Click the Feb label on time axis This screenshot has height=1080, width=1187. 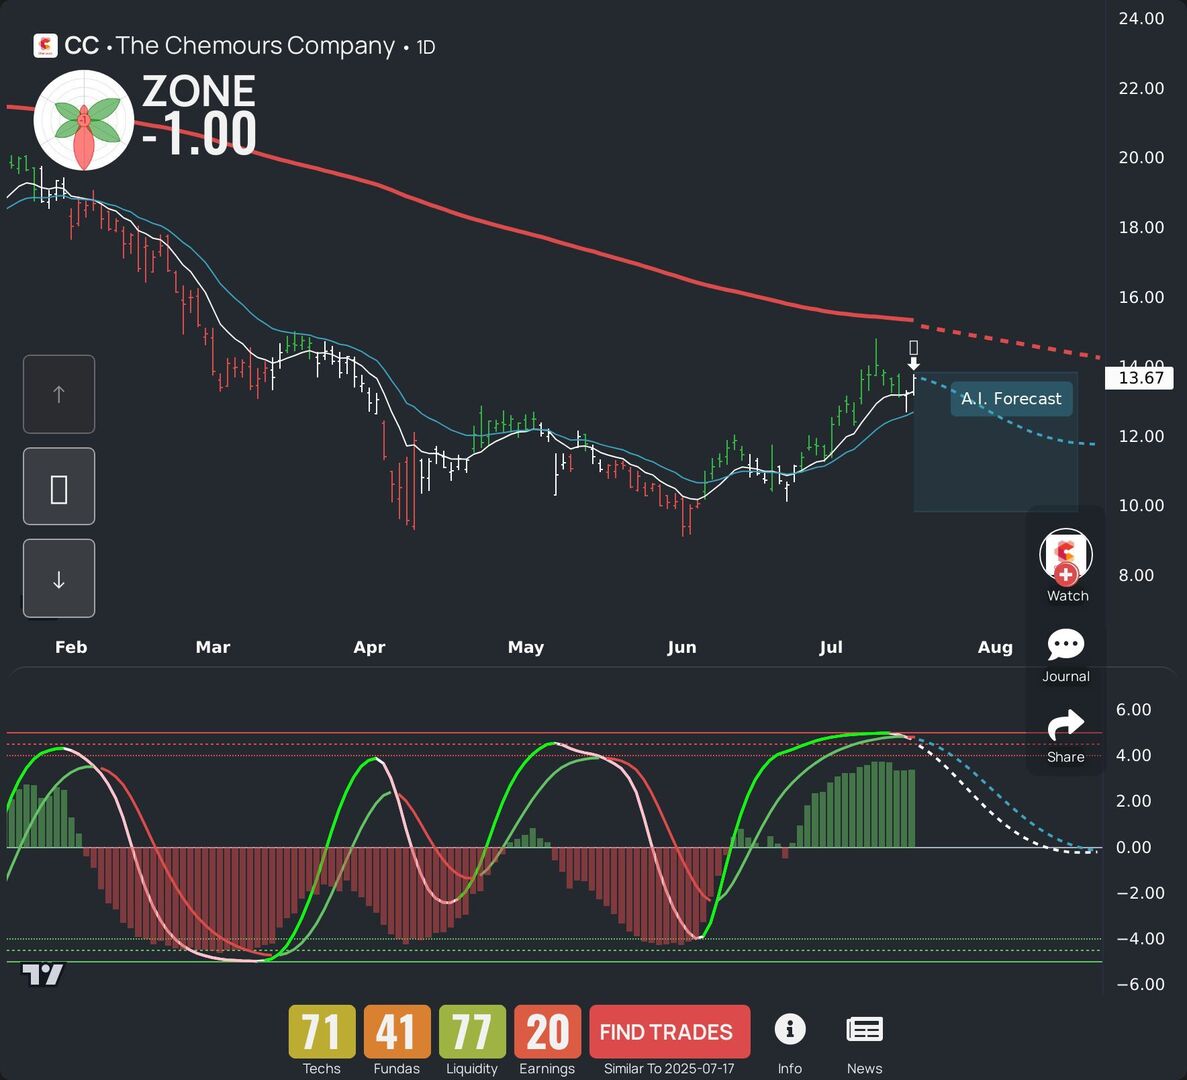pos(71,647)
